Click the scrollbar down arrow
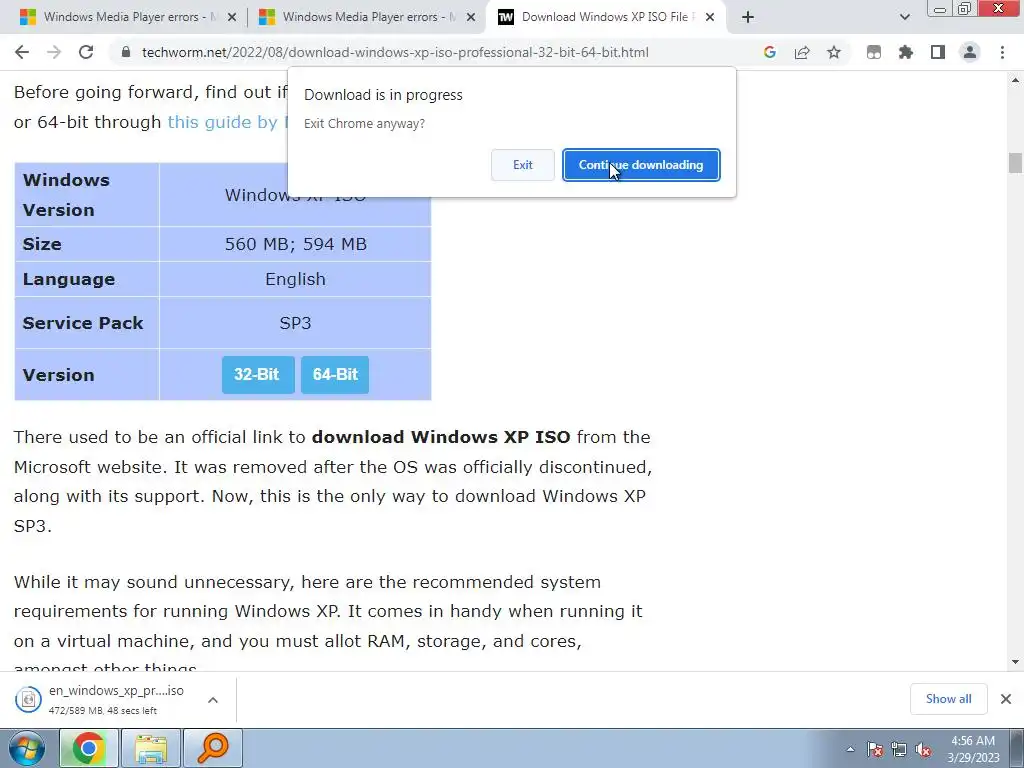The height and width of the screenshot is (768, 1024). pyautogui.click(x=1015, y=662)
